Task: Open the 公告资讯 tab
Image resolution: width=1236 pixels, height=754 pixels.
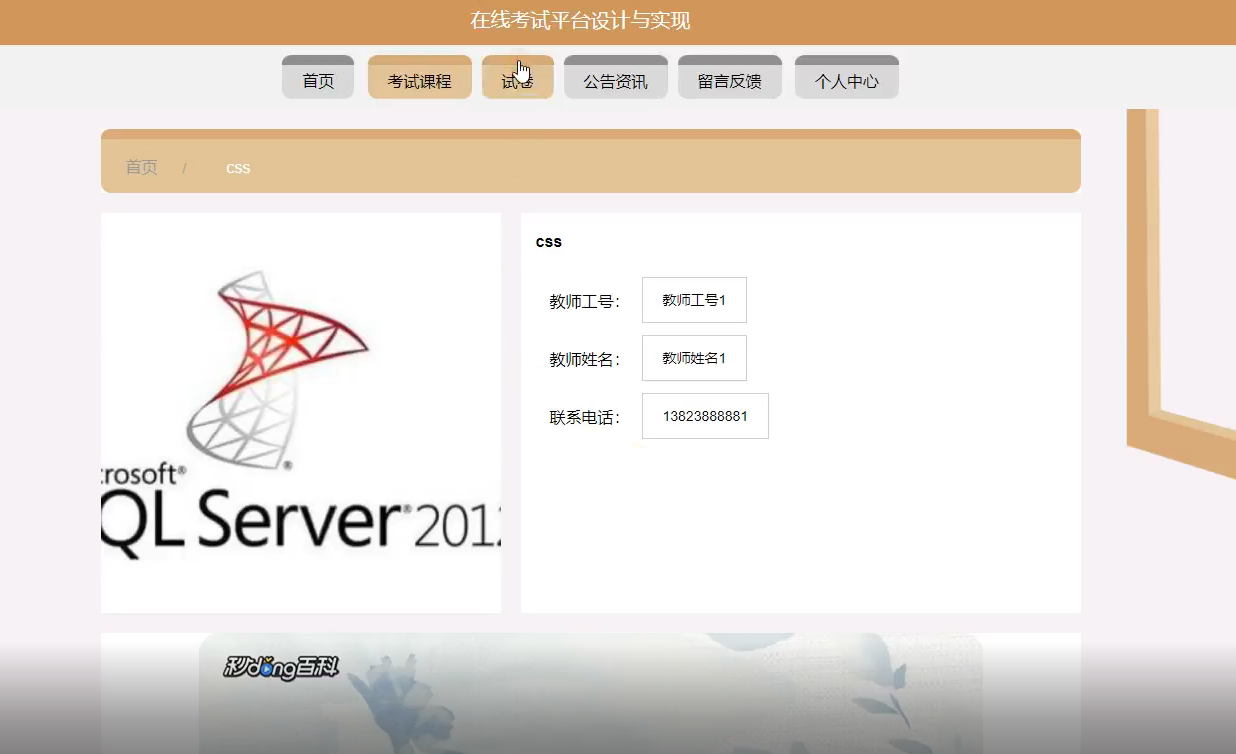Action: coord(616,77)
